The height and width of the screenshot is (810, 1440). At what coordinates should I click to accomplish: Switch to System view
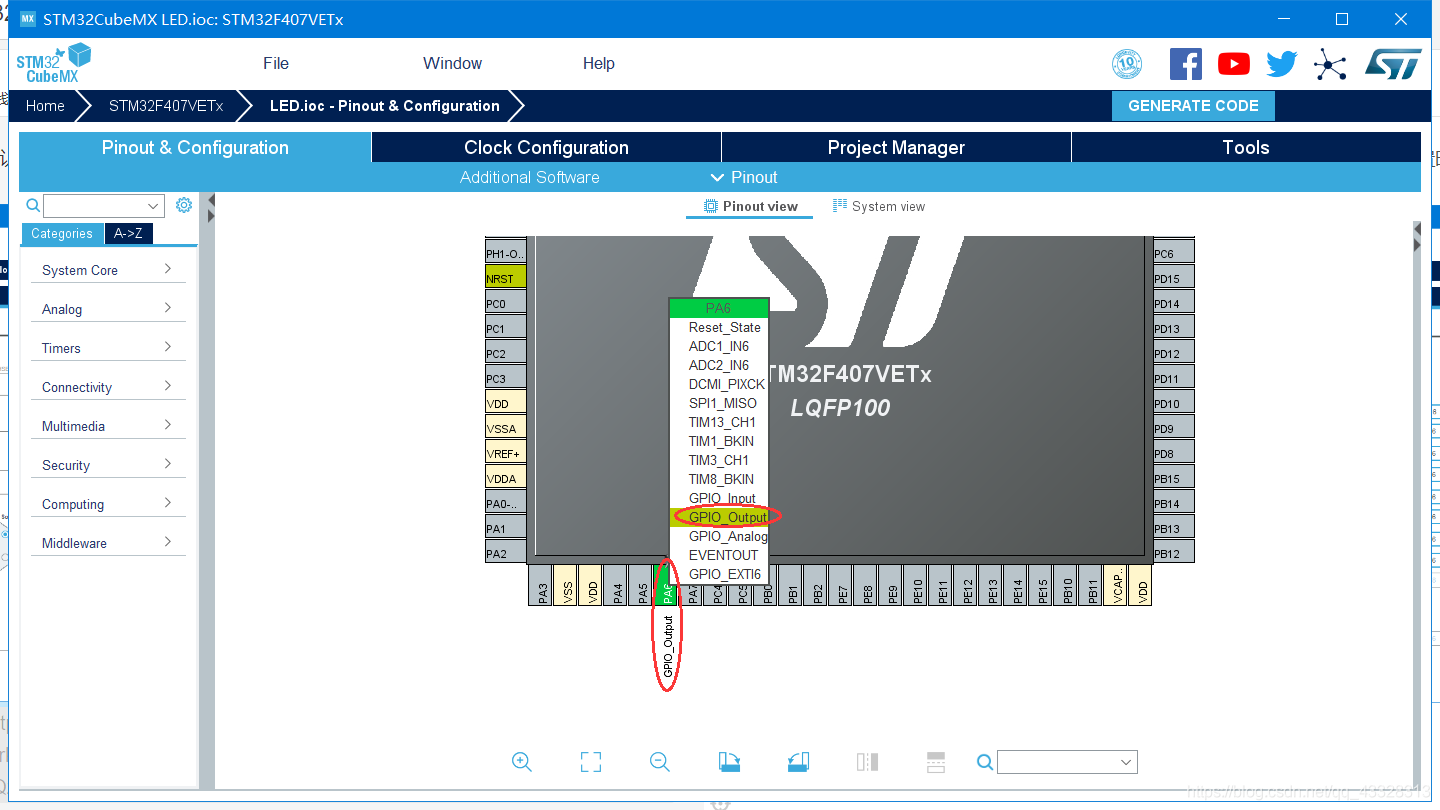(878, 207)
